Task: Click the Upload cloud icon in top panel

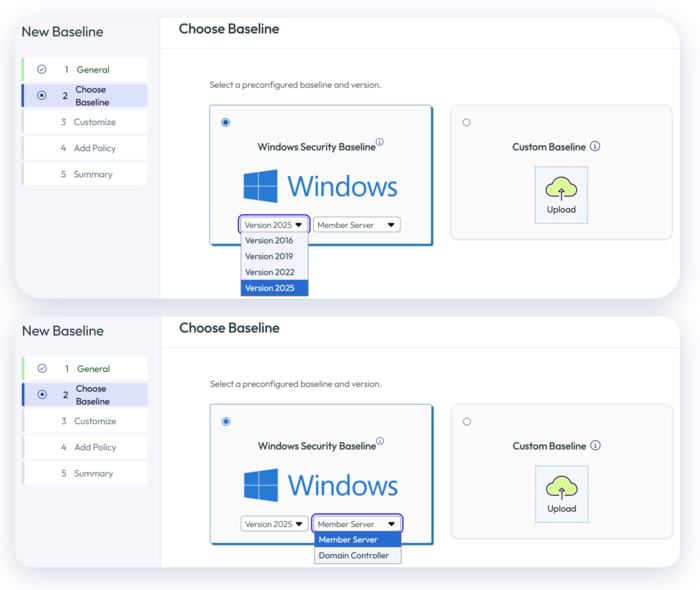Action: click(561, 188)
